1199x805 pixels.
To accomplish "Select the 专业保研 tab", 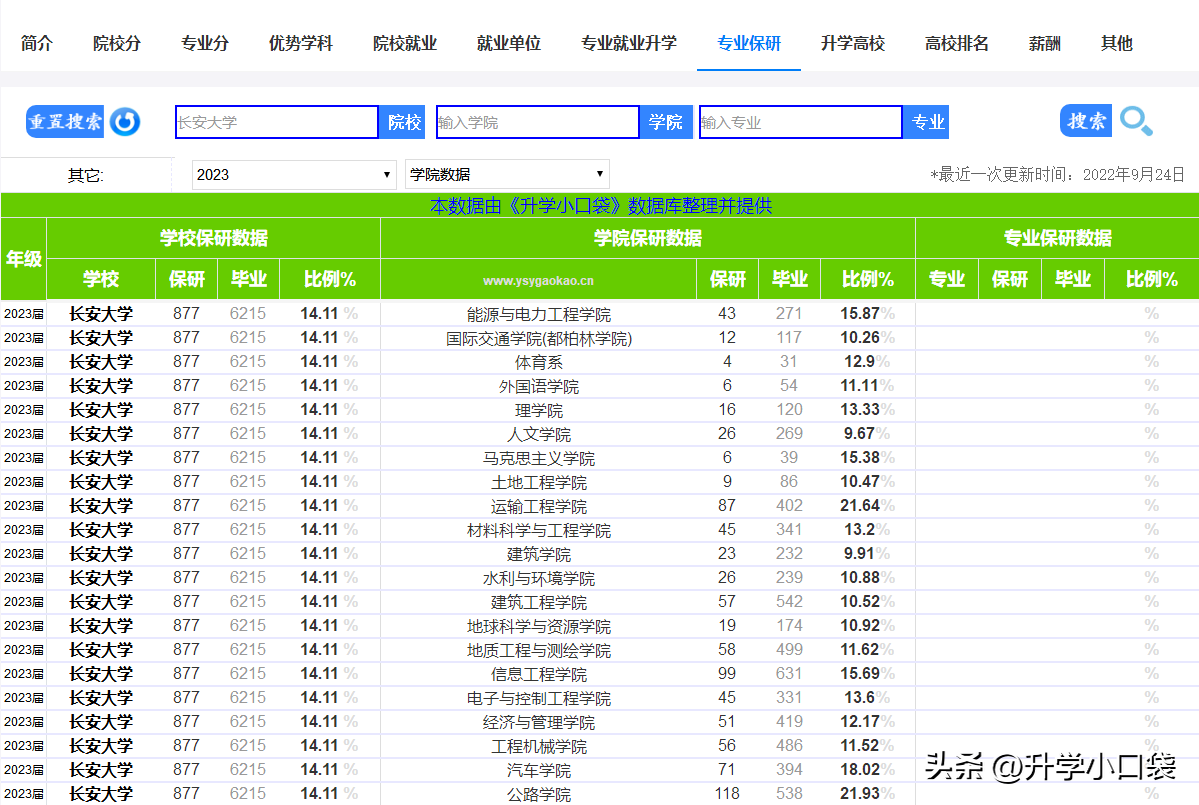I will point(749,44).
